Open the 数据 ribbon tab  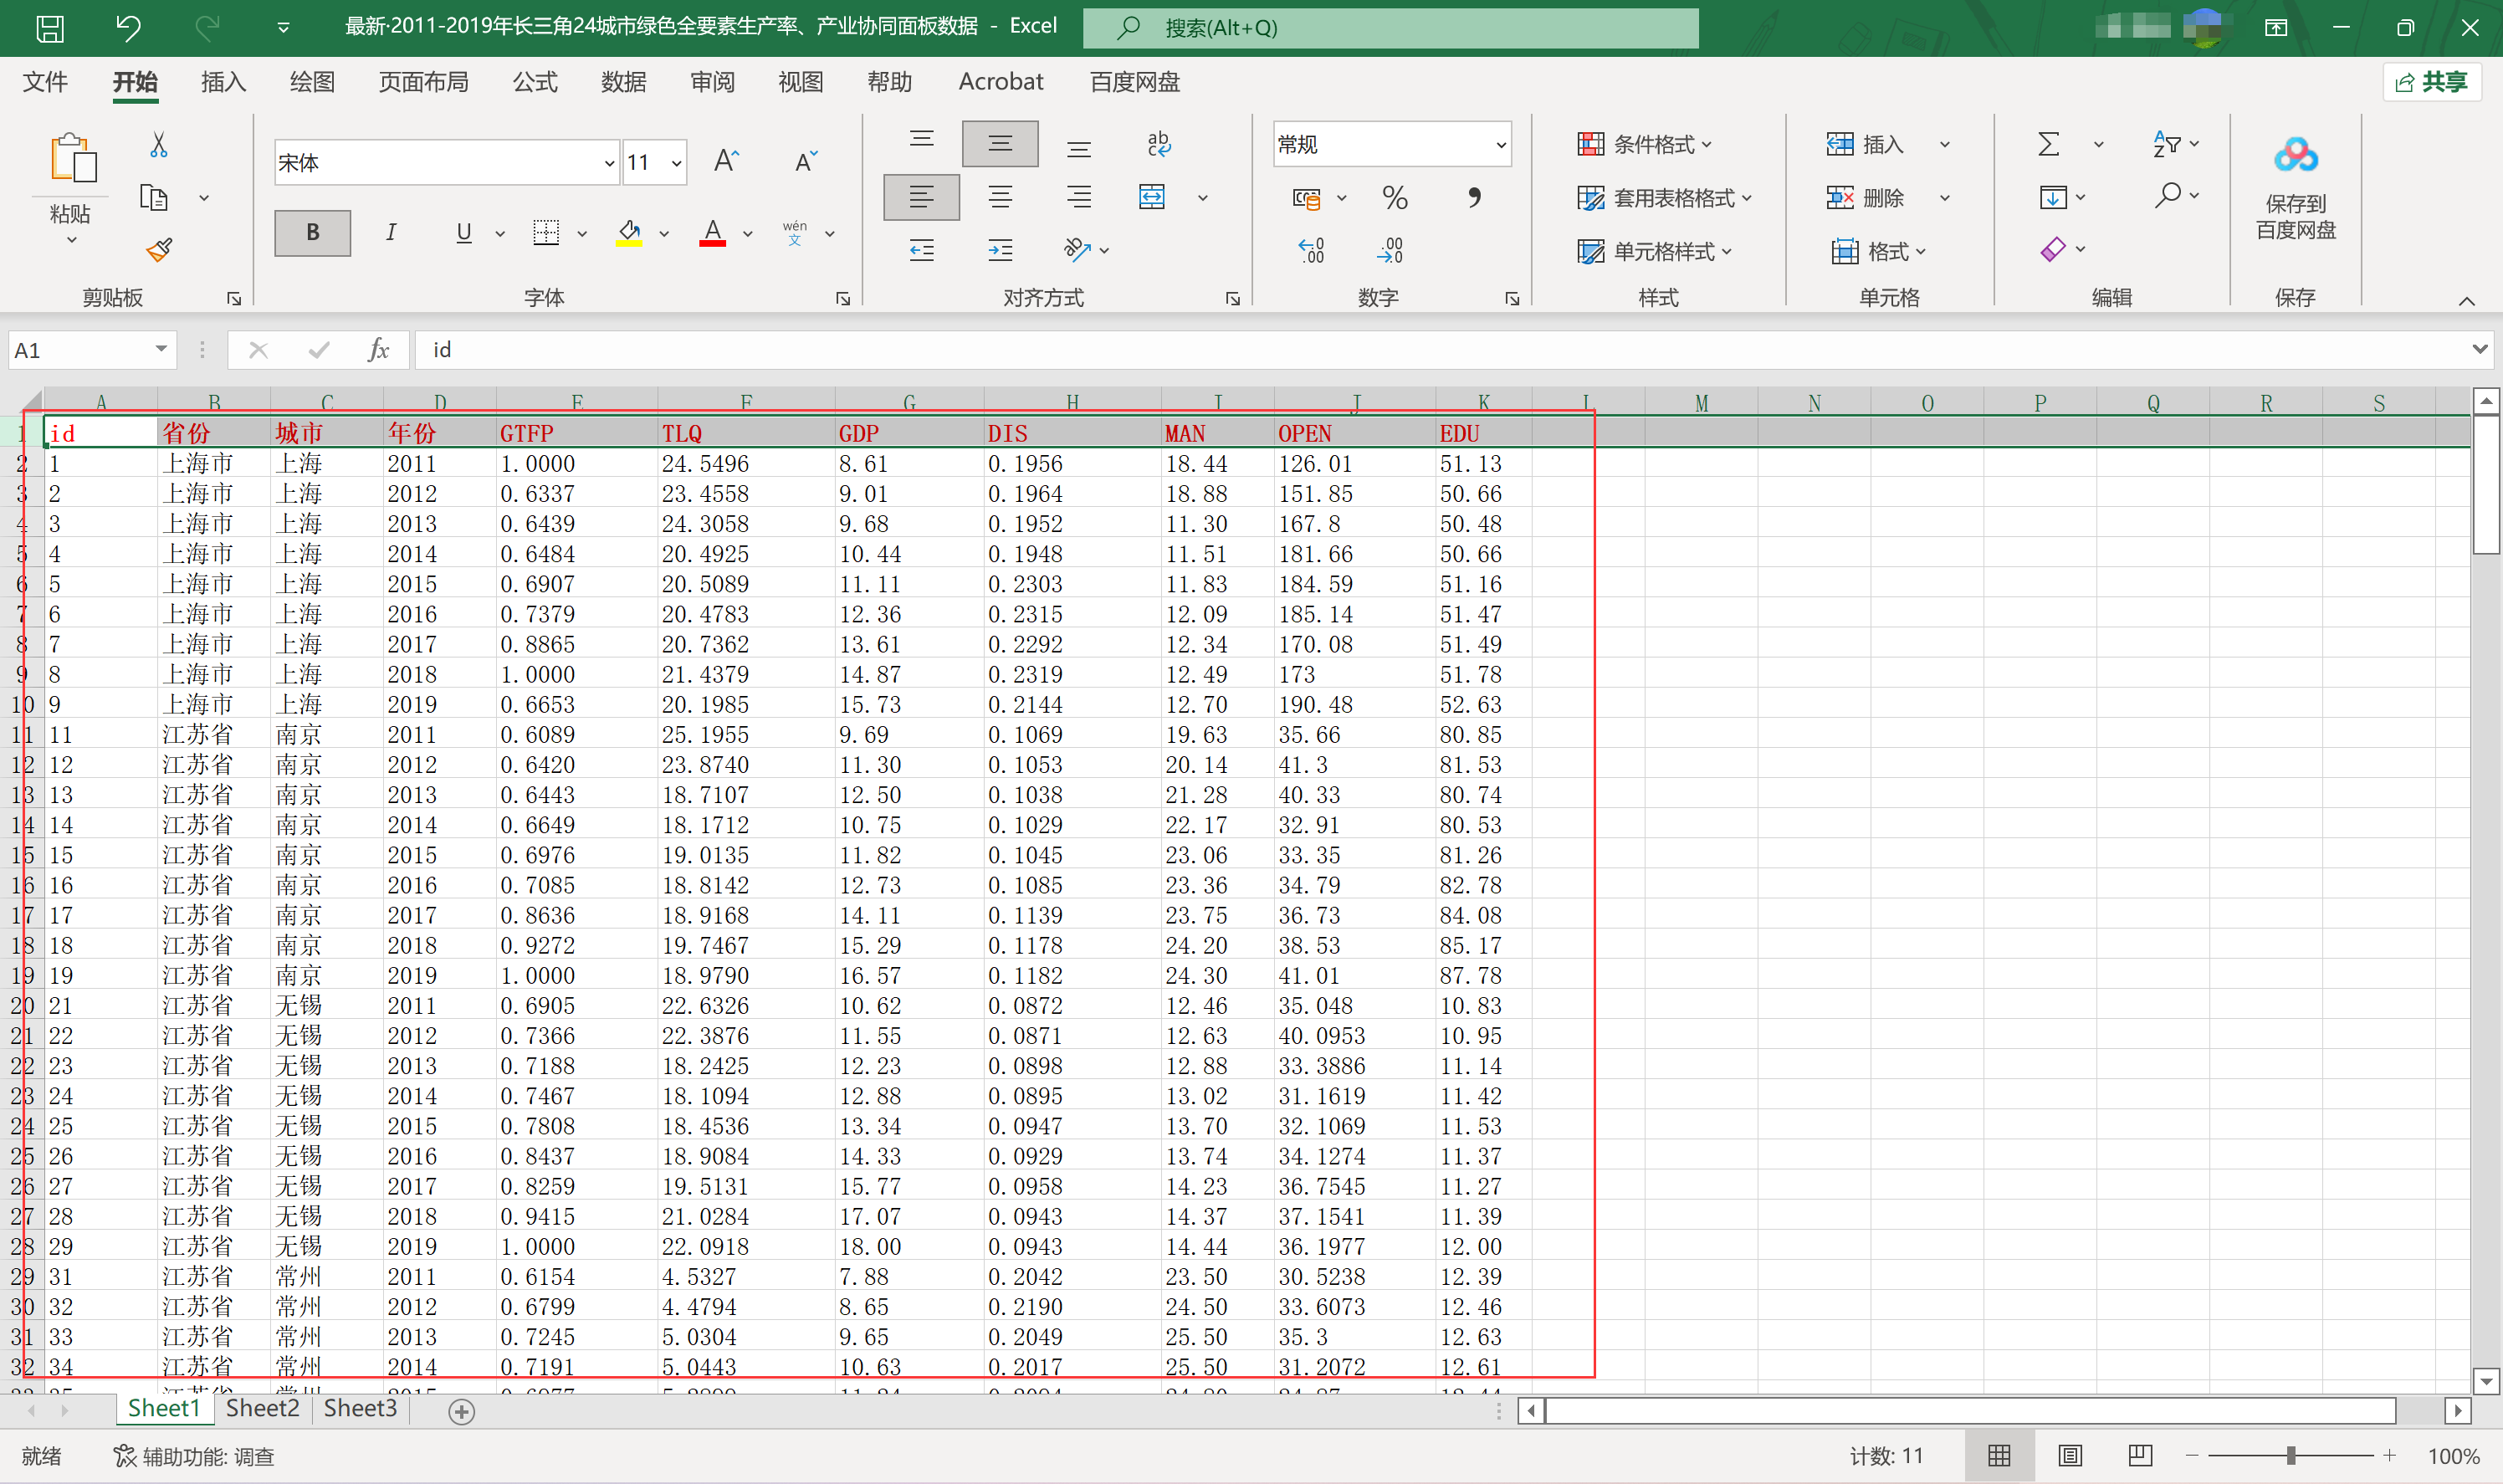(x=623, y=82)
